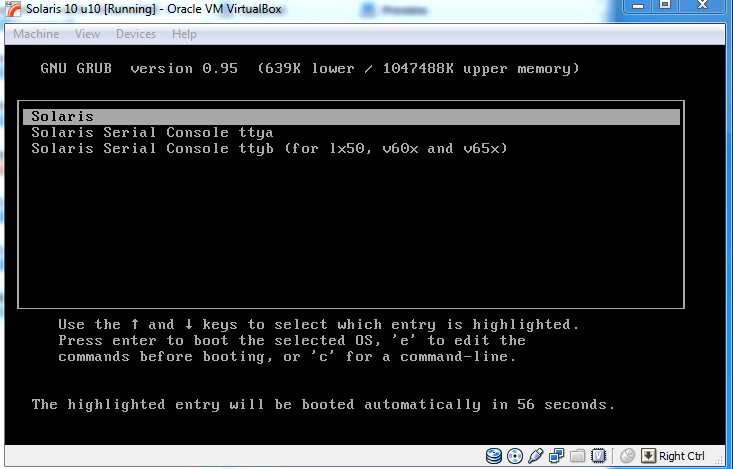
Task: Click the window resize grip in status bar
Action: (x=720, y=460)
